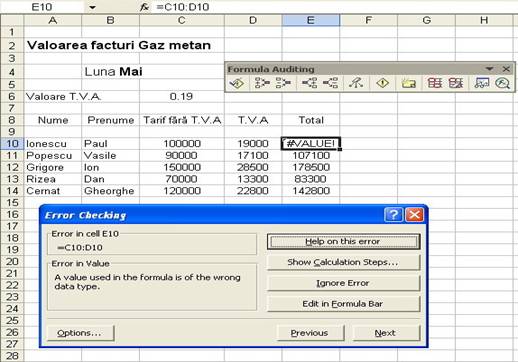
Task: Go to Previous error
Action: [x=310, y=333]
